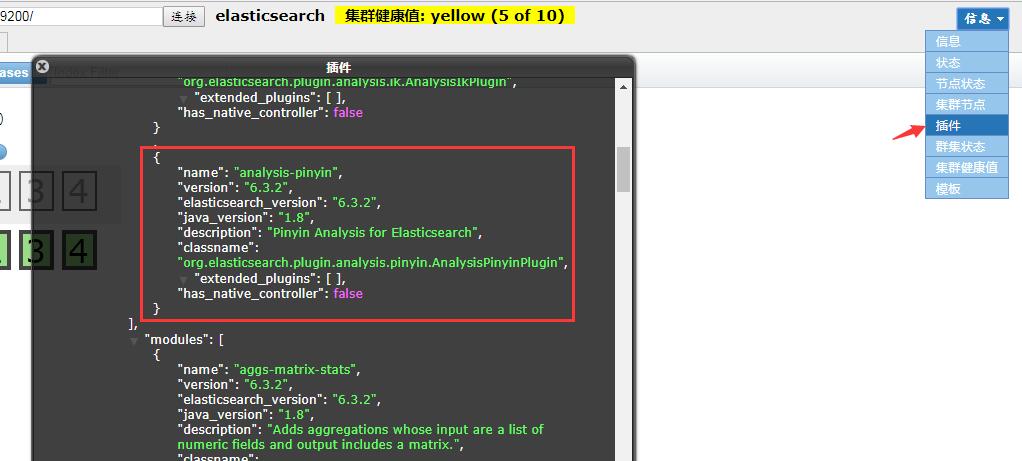Click the "Adds aggregations whose input" description
Viewport: 1022px width, 461px height.
[x=360, y=437]
